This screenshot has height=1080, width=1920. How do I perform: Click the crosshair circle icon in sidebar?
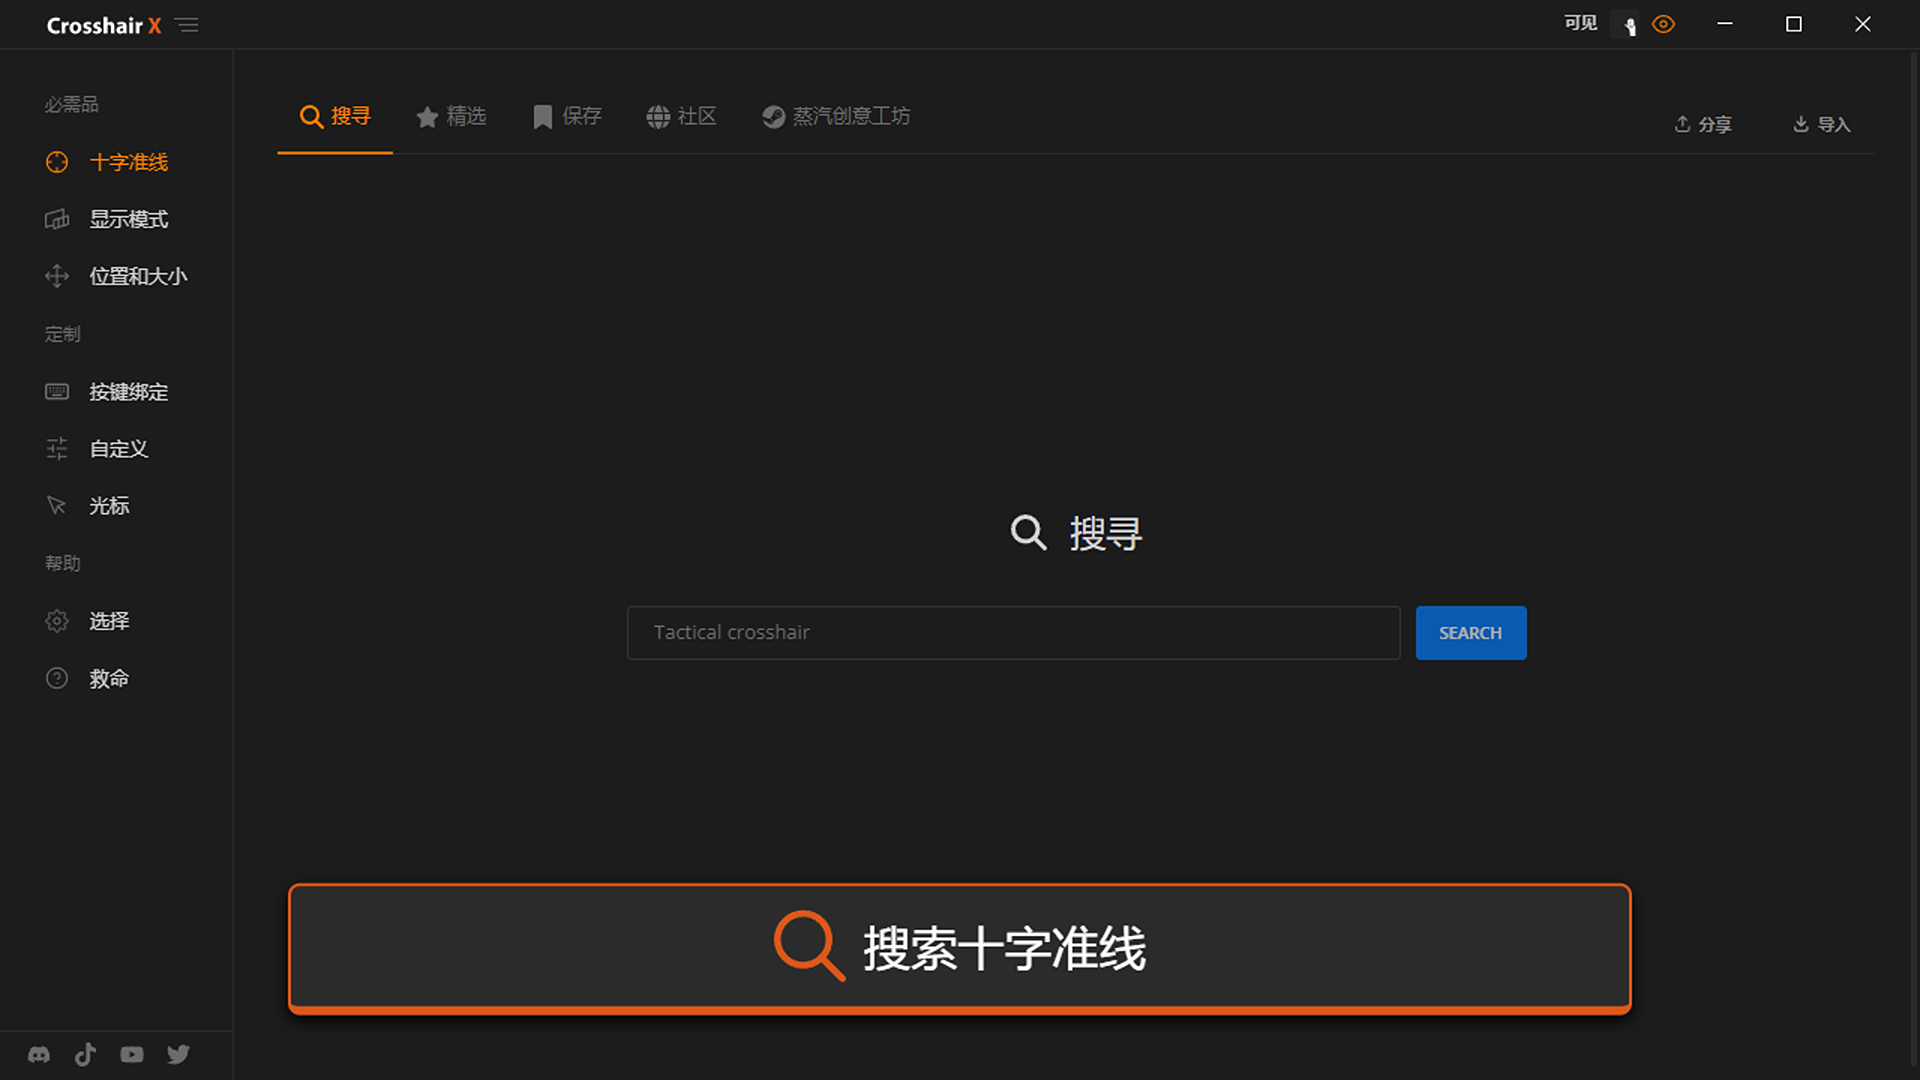tap(57, 162)
